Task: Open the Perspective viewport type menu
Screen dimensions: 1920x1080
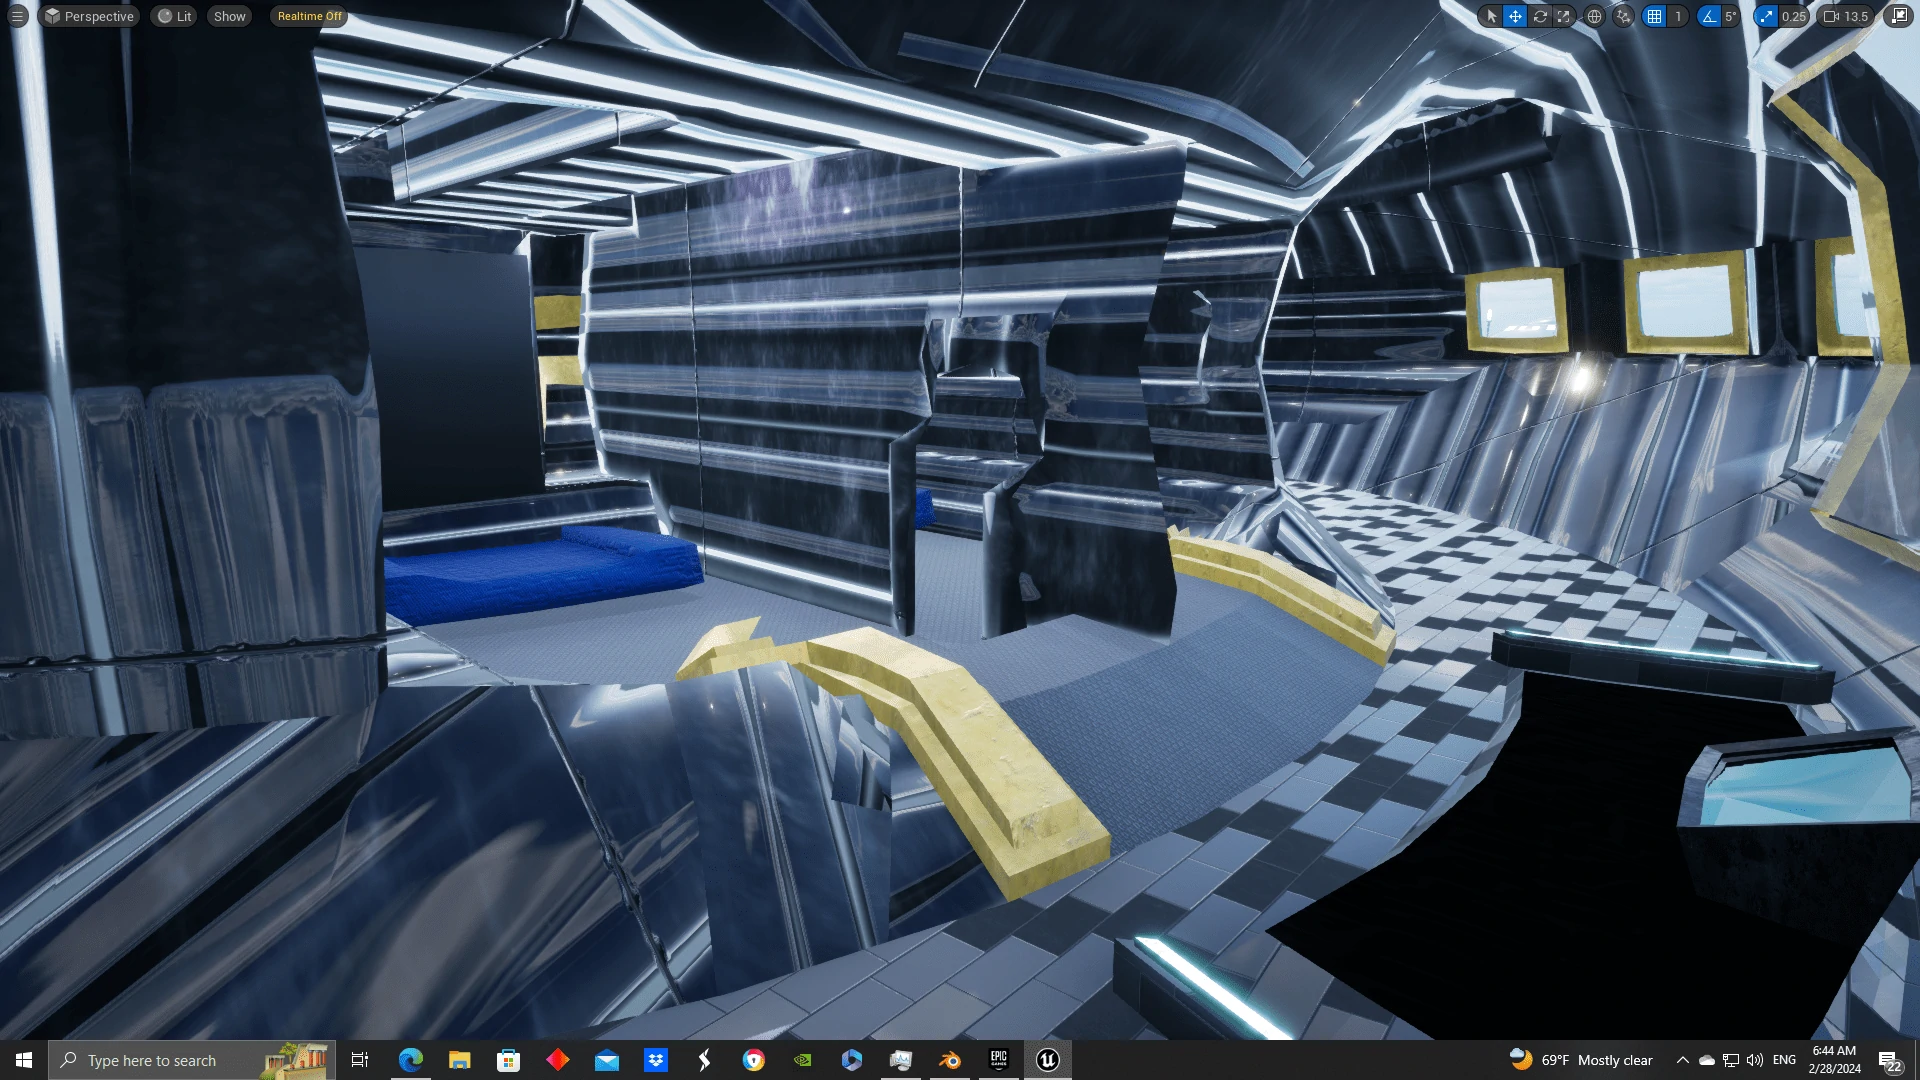Action: click(89, 16)
